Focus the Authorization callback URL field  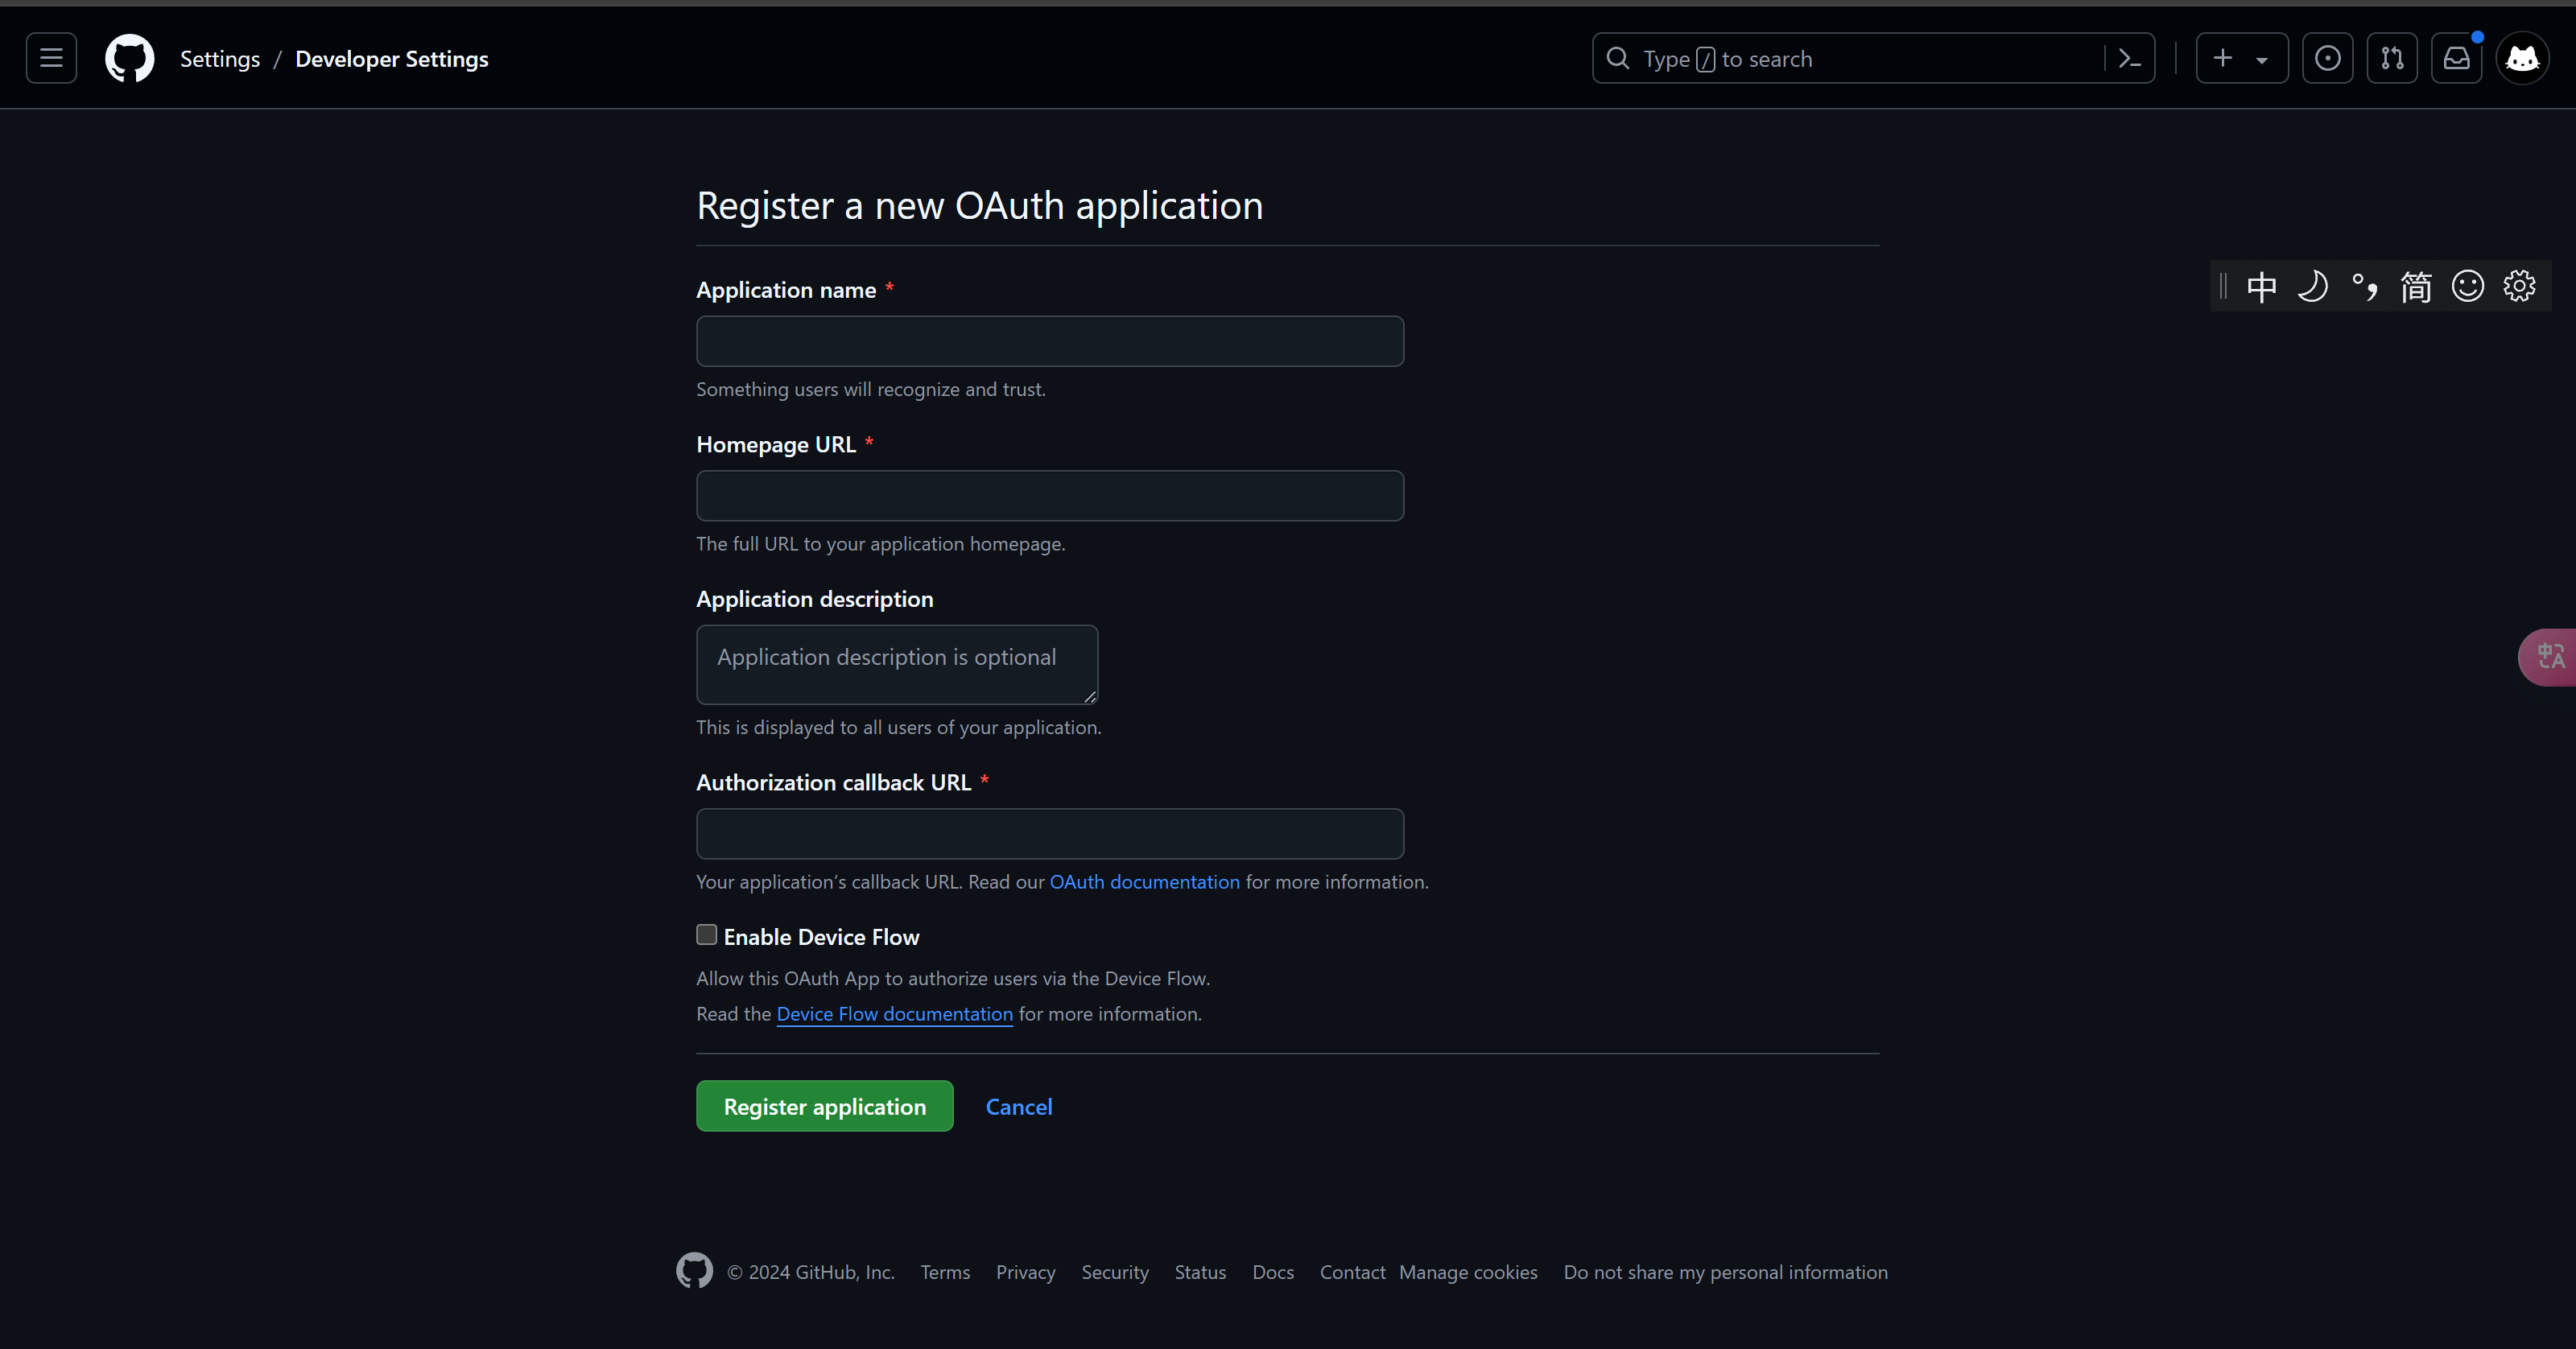[x=1049, y=833]
